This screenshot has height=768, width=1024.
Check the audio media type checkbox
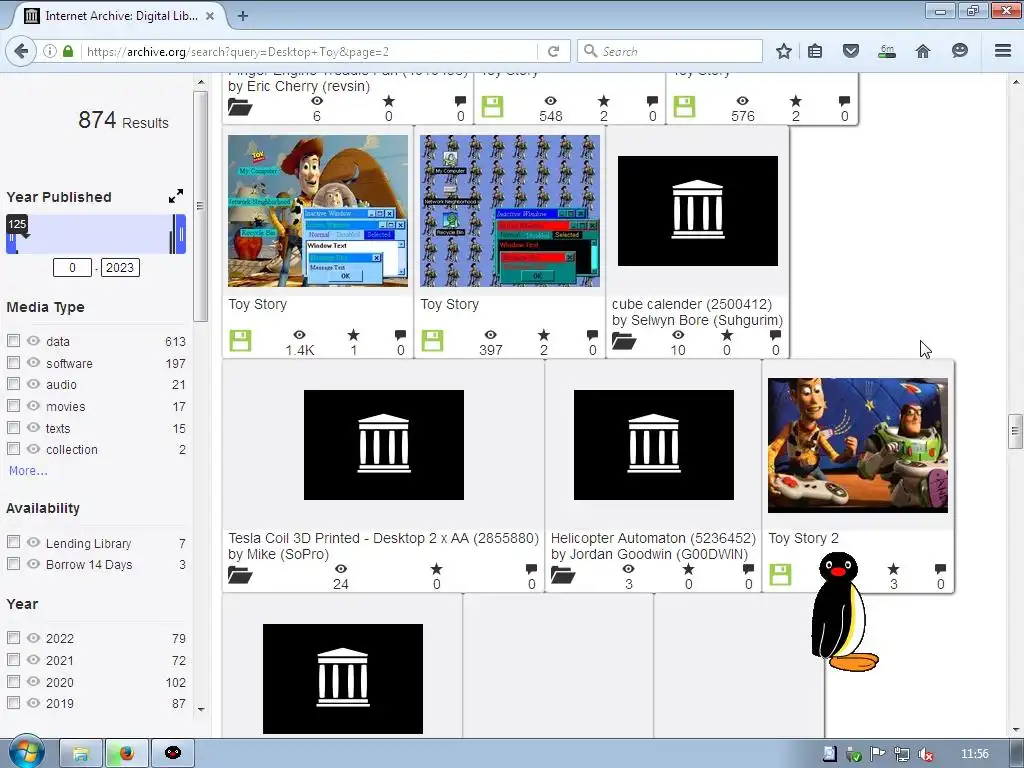13,384
